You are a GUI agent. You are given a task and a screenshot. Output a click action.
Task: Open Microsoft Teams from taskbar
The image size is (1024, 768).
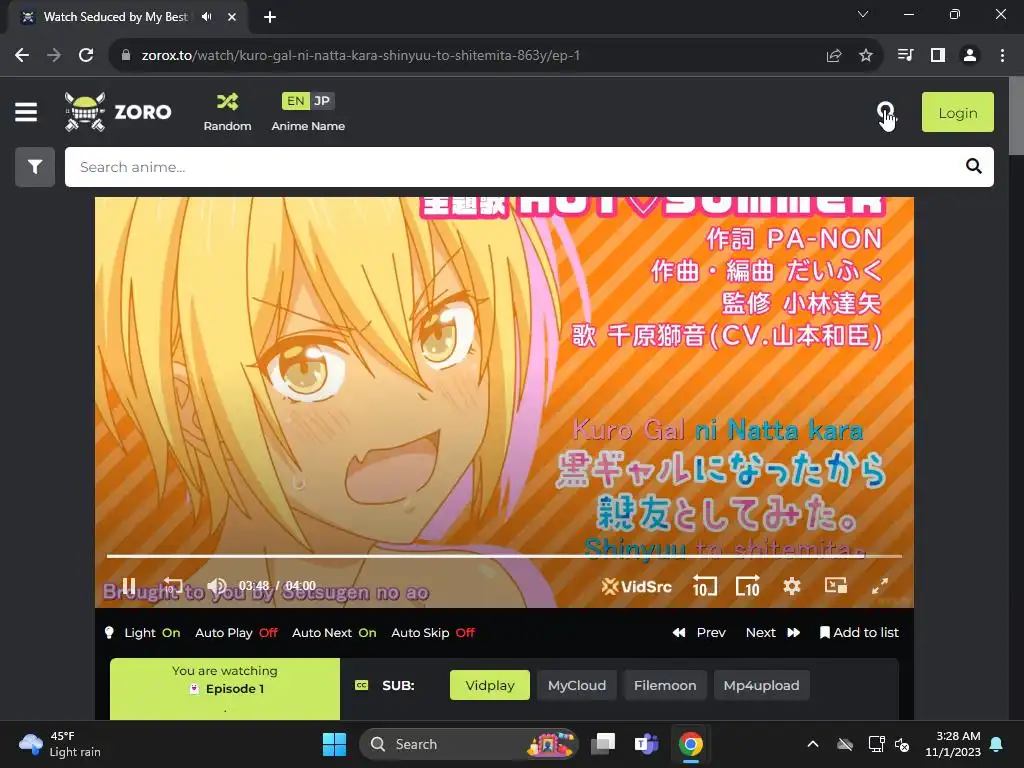point(646,744)
